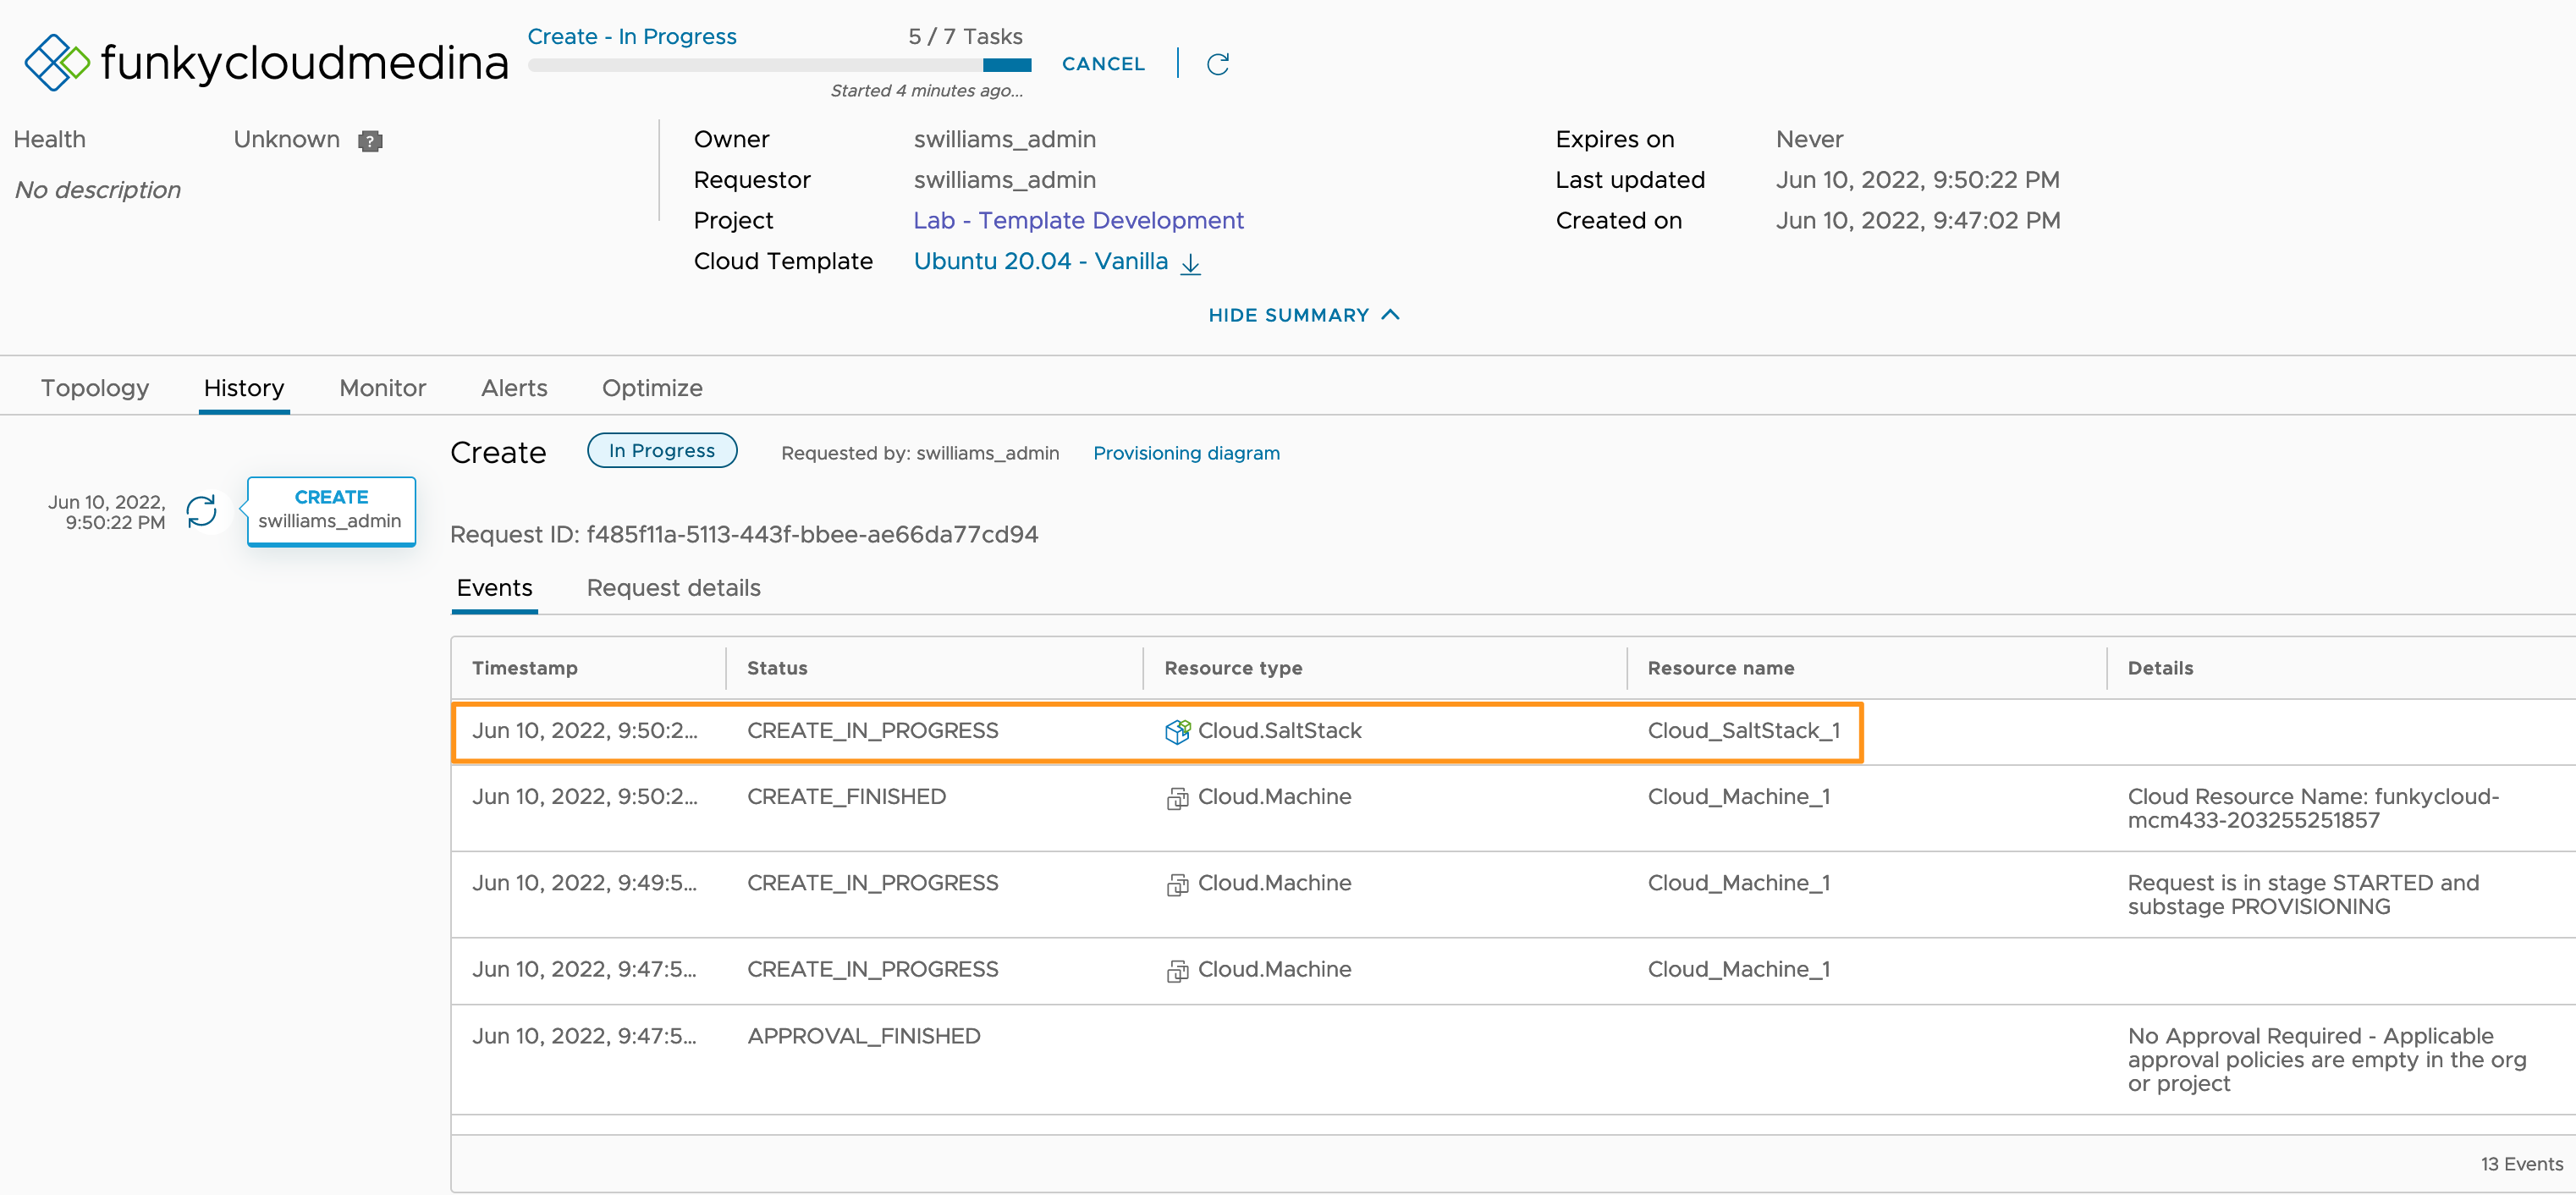Click the task progress bar
Viewport: 2576px width, 1195px height.
click(x=779, y=65)
